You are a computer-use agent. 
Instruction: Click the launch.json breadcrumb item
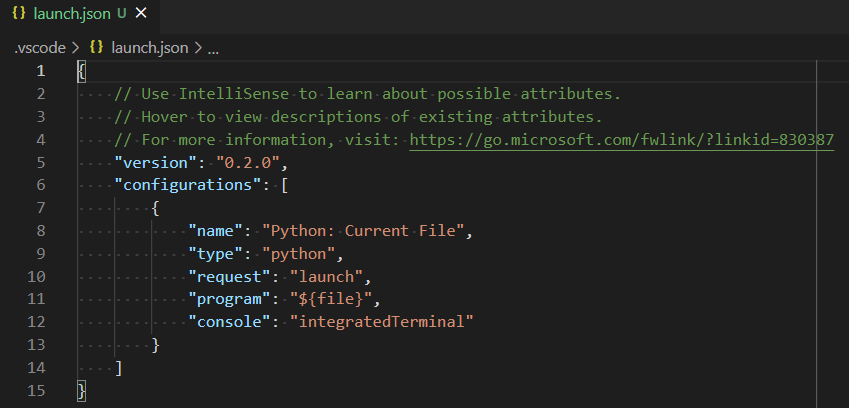coord(149,48)
